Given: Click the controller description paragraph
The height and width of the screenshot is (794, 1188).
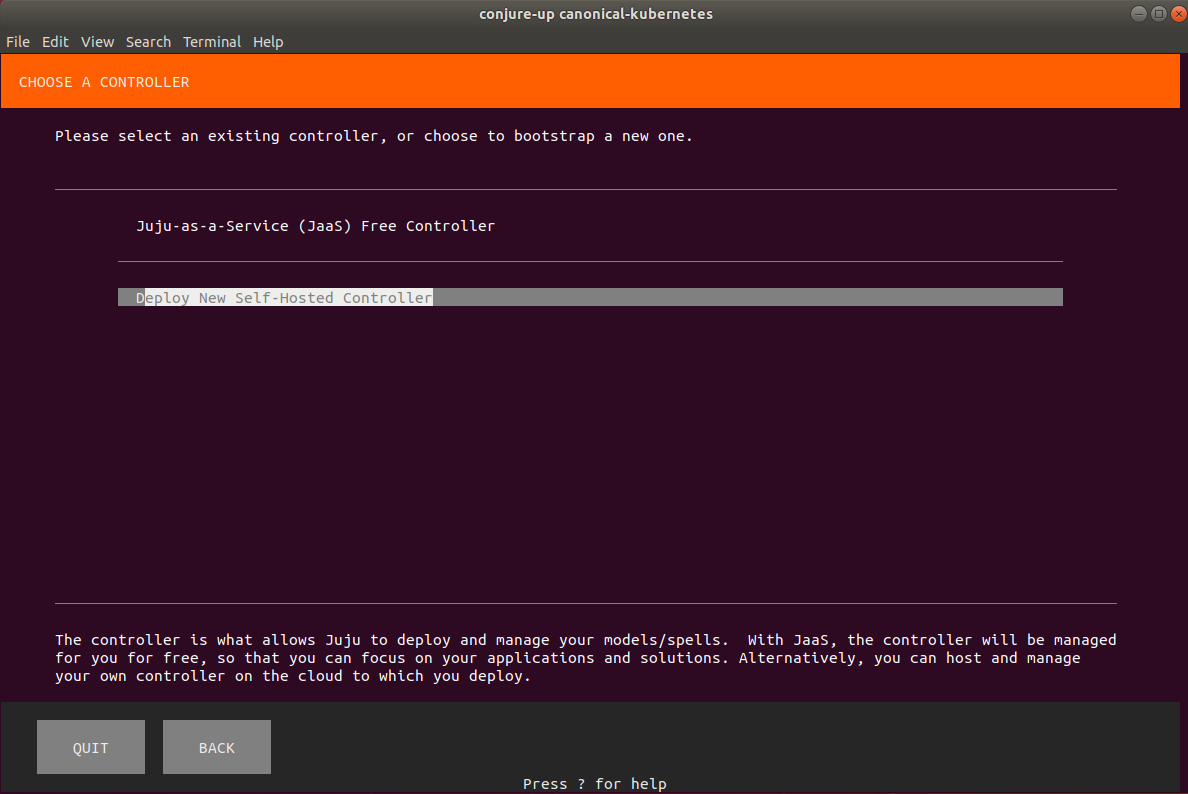Looking at the screenshot, I should [586, 658].
